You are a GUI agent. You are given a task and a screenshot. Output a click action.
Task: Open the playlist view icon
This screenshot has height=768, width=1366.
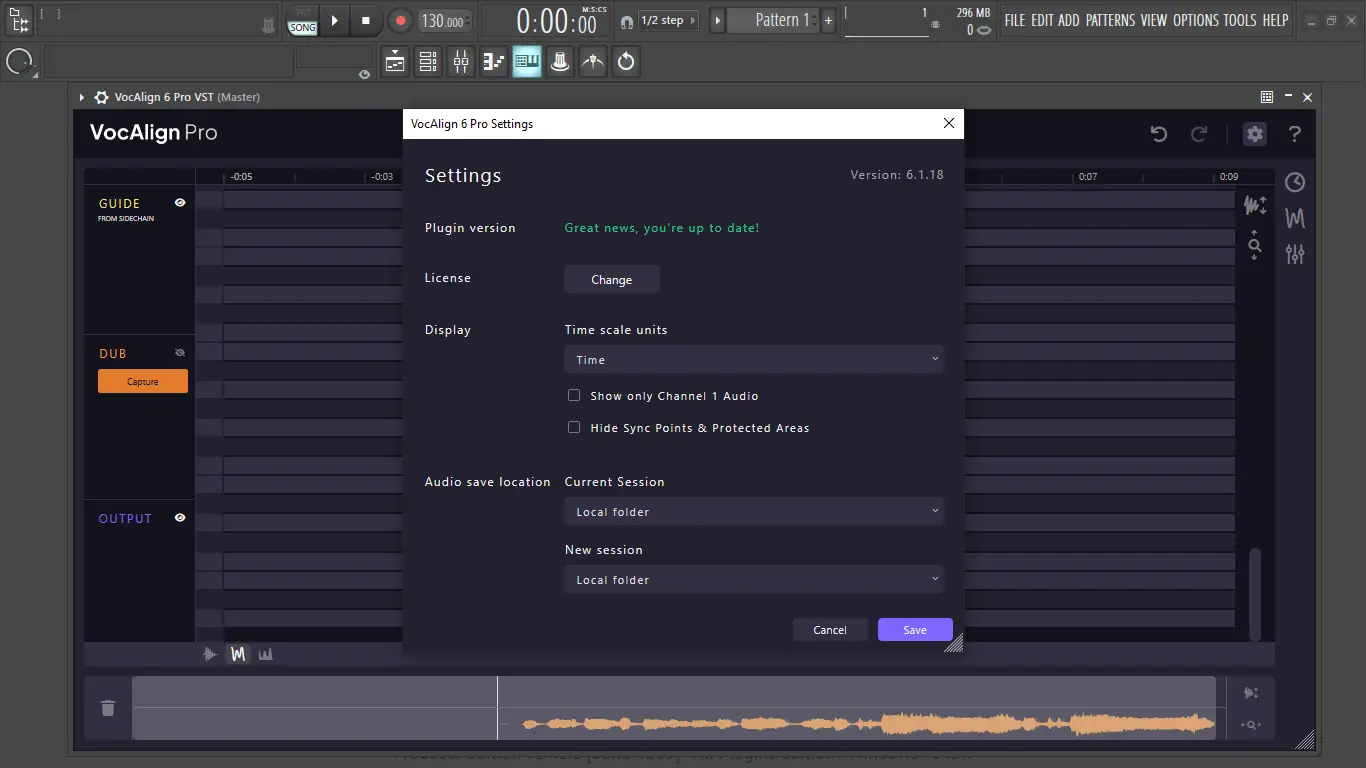(395, 62)
